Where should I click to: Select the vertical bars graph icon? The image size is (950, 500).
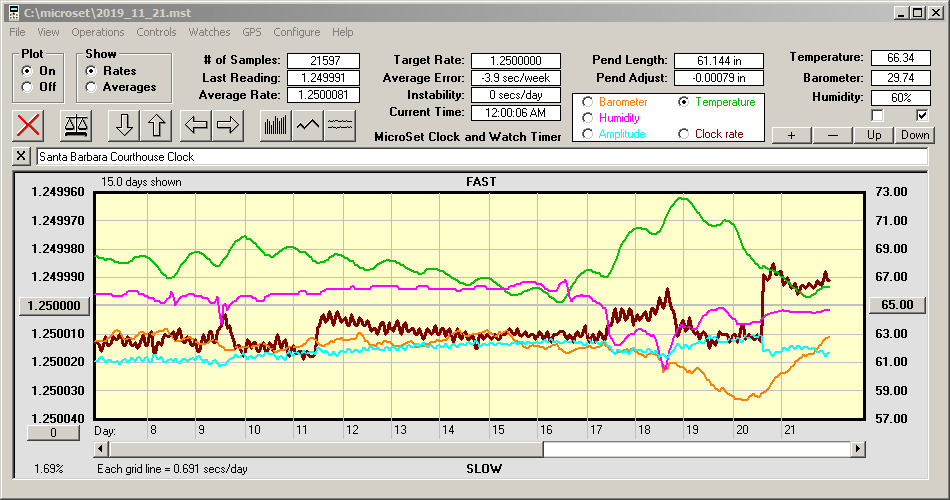(x=275, y=125)
